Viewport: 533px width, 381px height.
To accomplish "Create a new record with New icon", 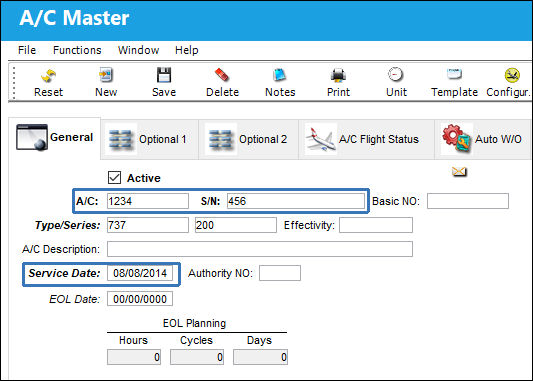I will click(x=106, y=75).
